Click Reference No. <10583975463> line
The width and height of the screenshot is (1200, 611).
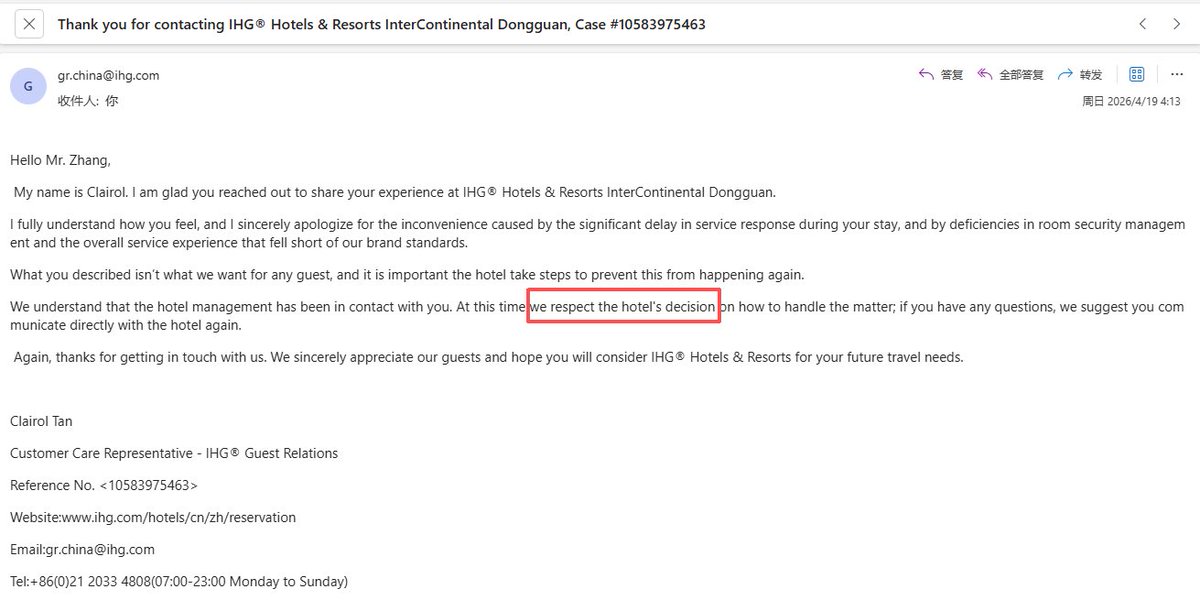click(x=104, y=485)
